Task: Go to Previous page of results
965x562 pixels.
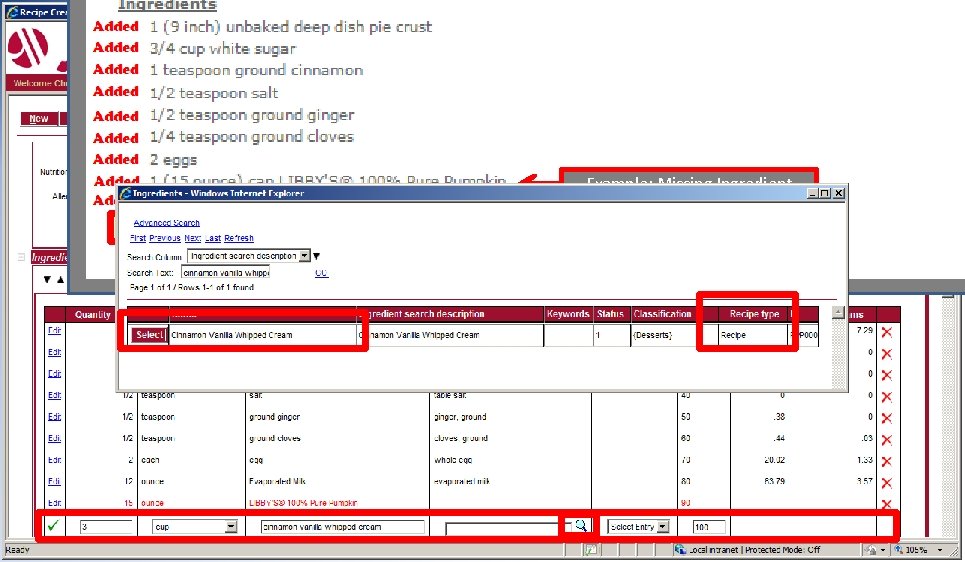Action: [165, 238]
